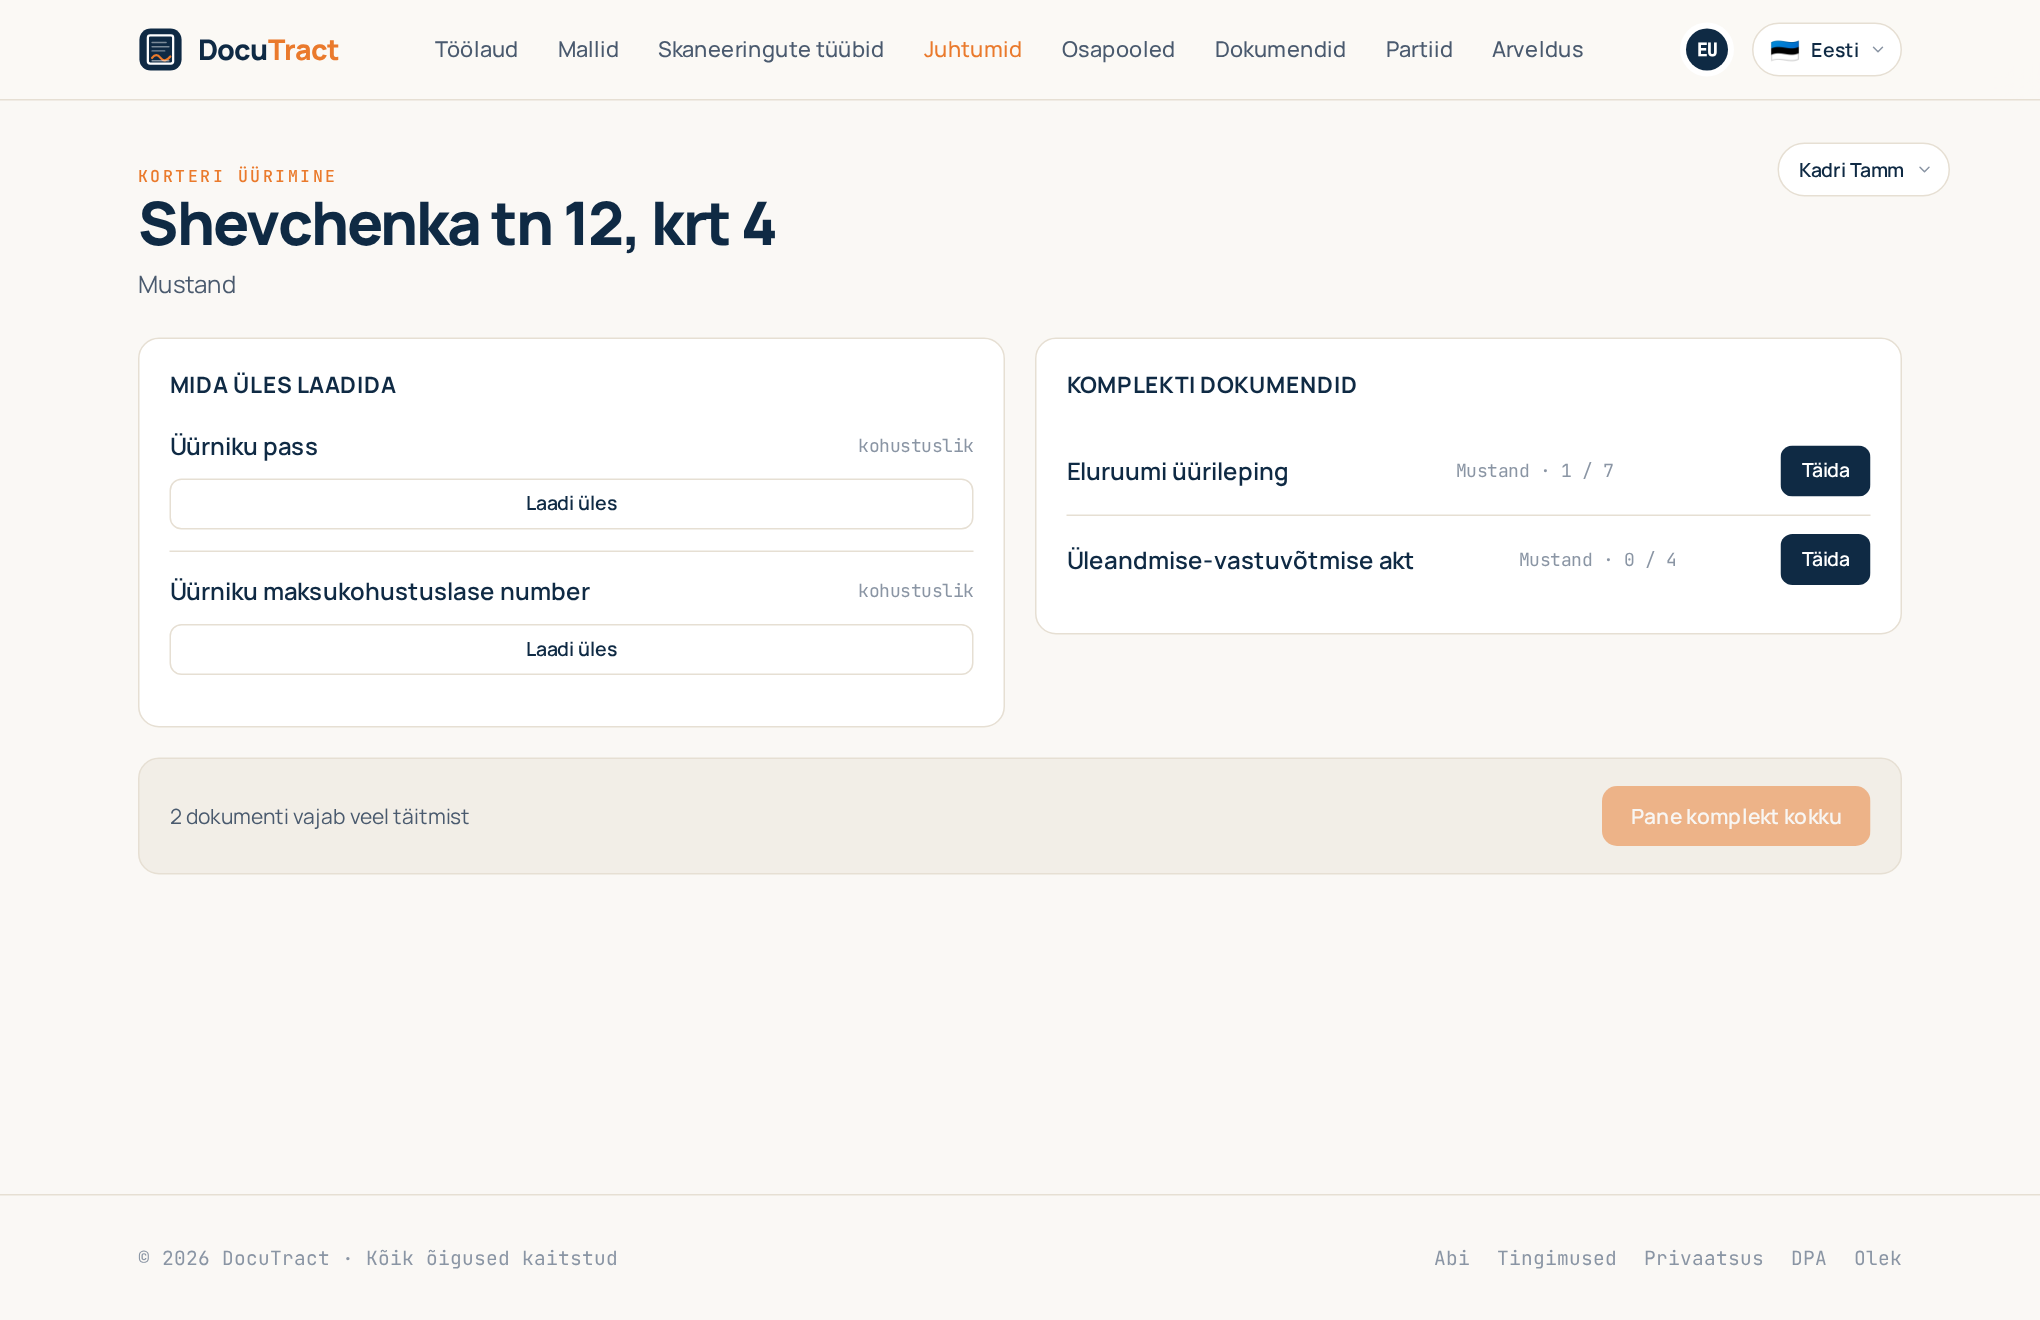Navigate to Osapooled
The width and height of the screenshot is (2040, 1320).
(1118, 49)
